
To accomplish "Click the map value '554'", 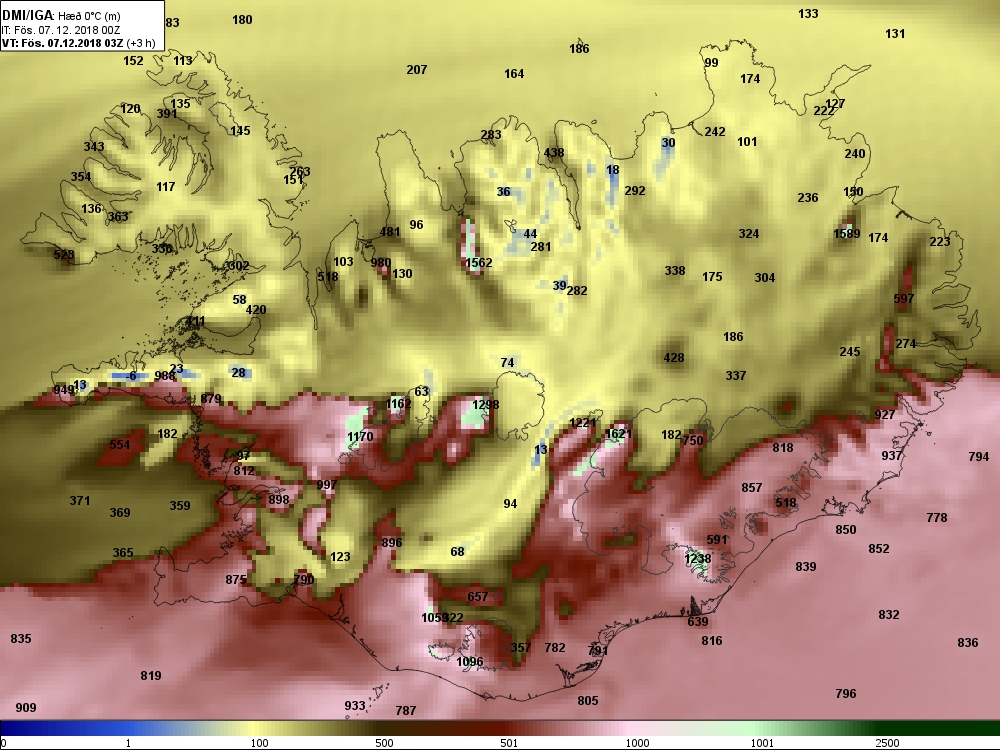I will pyautogui.click(x=119, y=445).
